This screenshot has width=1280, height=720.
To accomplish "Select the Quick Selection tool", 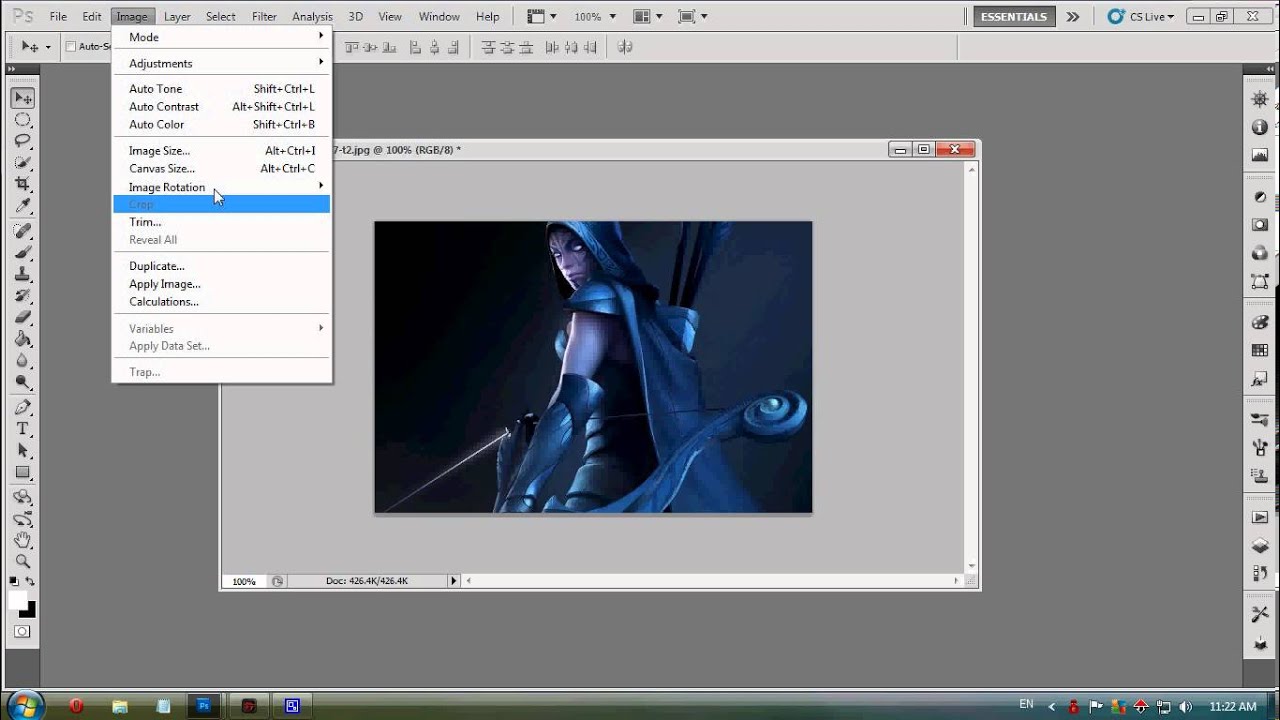I will coord(22,162).
